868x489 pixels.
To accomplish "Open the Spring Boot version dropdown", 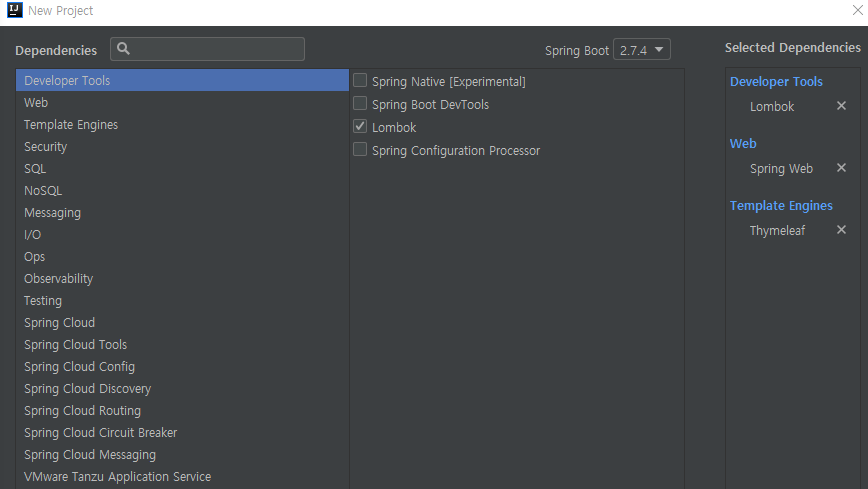I will click(642, 50).
